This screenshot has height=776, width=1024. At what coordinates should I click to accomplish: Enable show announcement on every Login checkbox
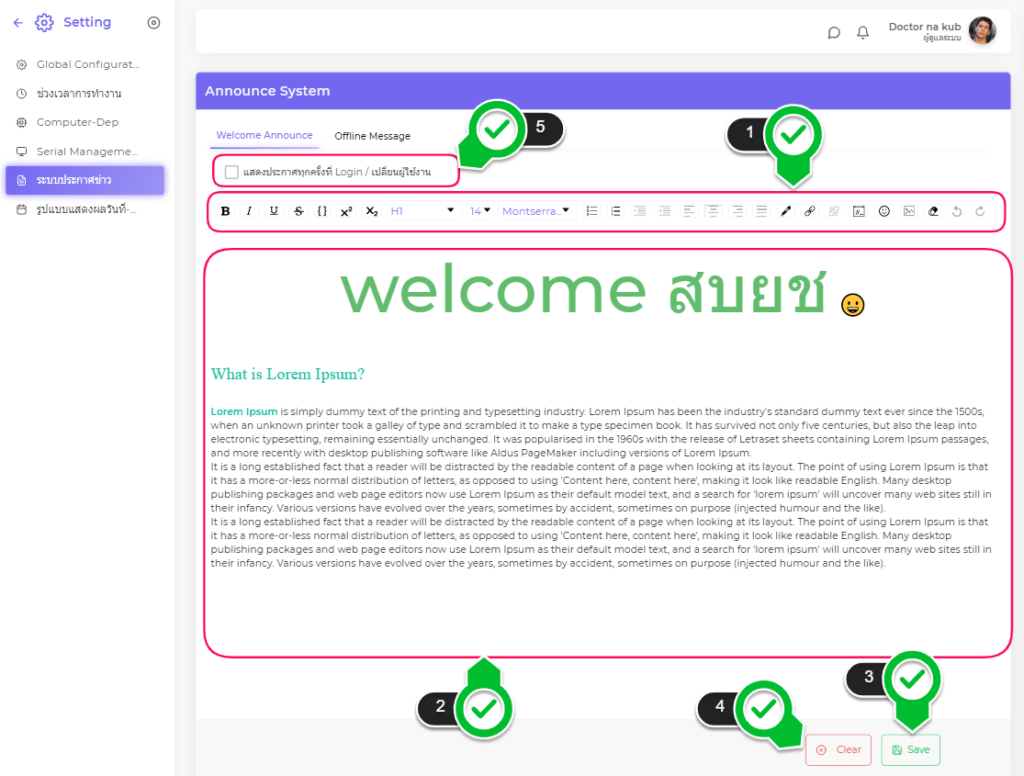232,172
